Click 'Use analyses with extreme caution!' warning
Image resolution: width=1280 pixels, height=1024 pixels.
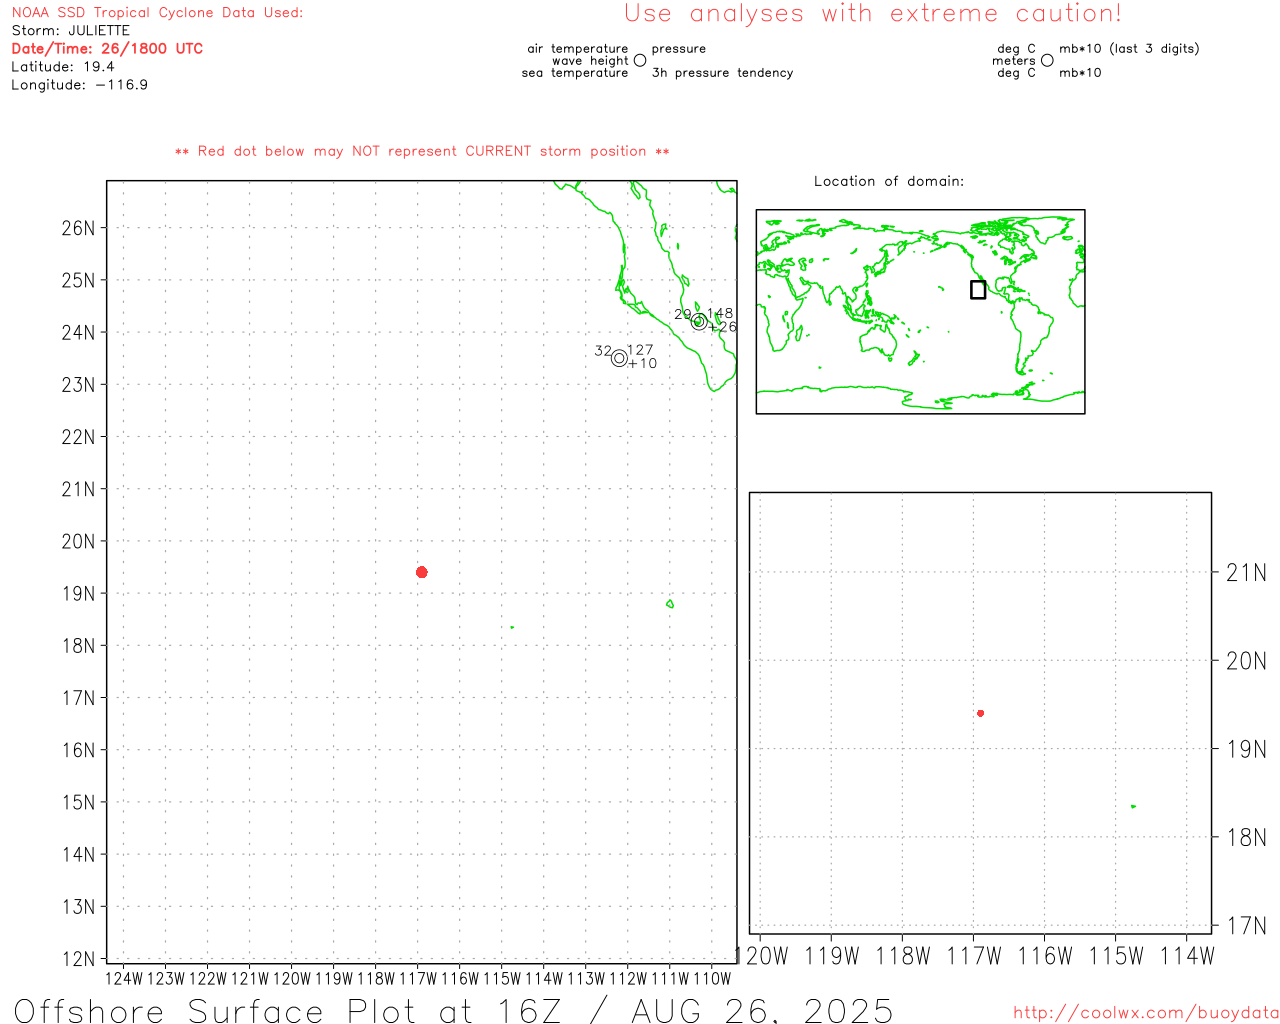(x=873, y=14)
